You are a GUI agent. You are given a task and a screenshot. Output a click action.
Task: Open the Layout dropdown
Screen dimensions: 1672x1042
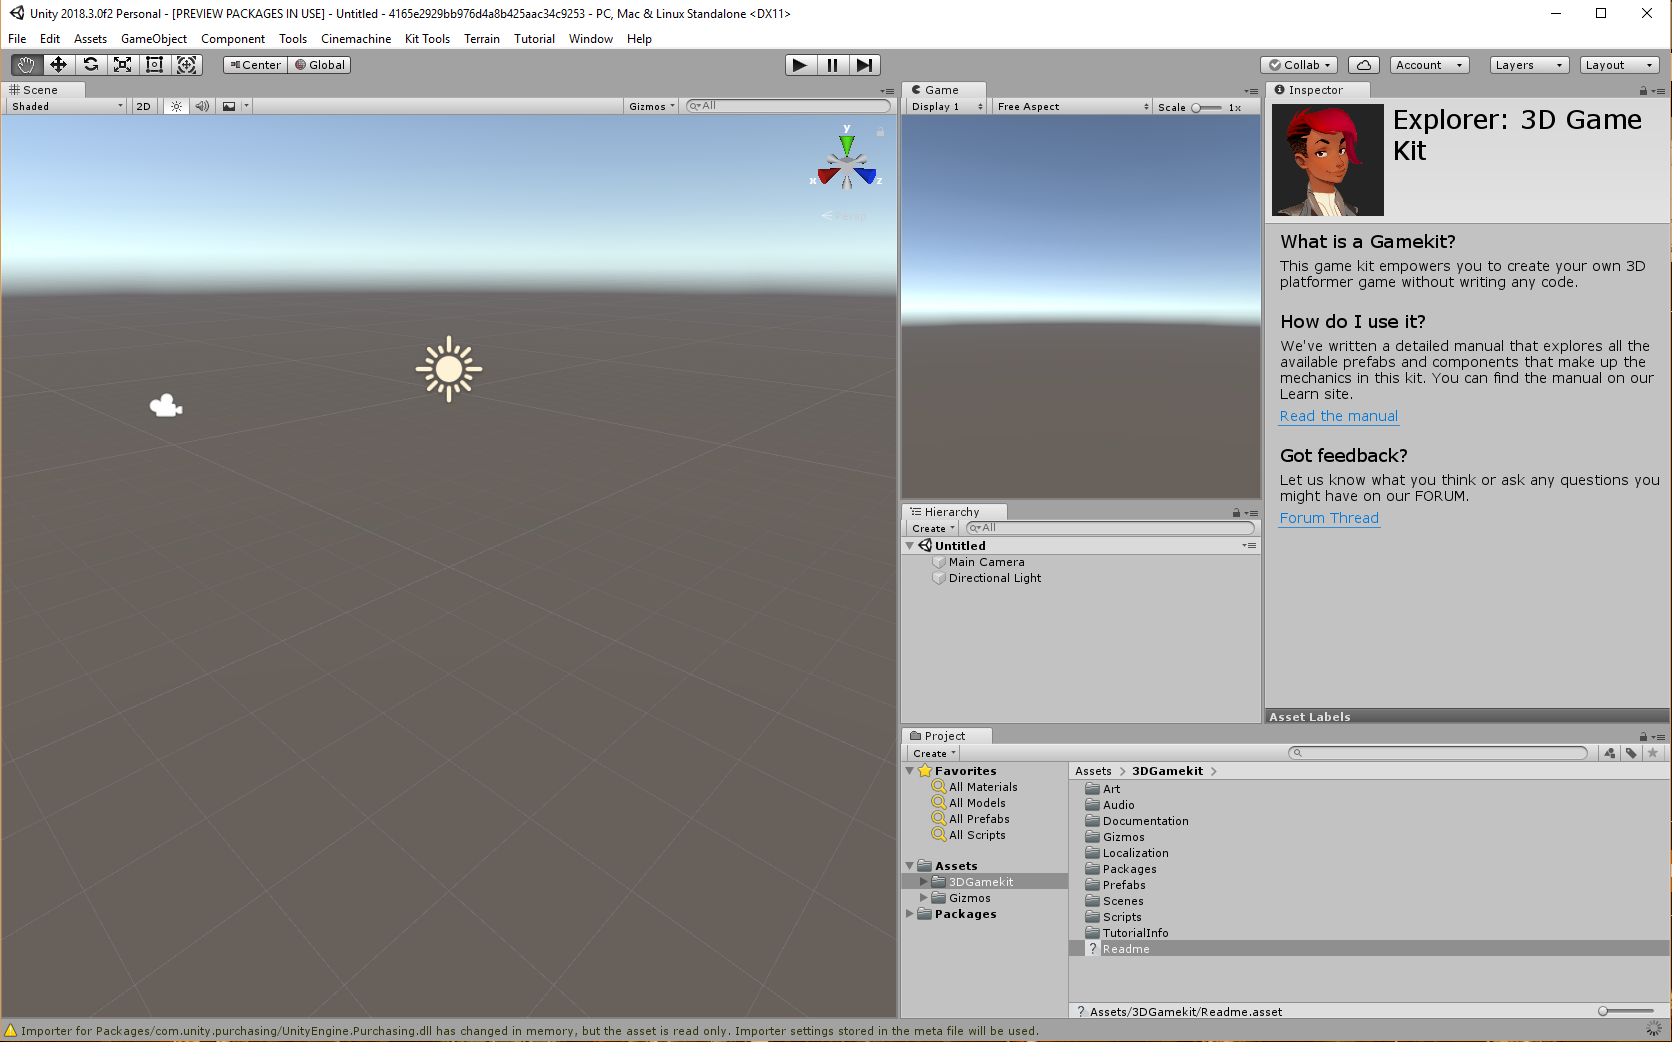[x=1620, y=65]
